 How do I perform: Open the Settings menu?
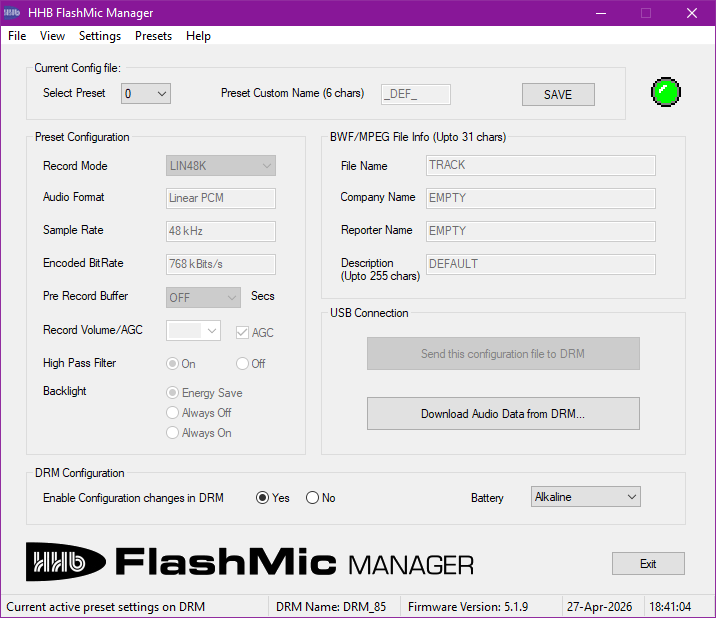(100, 36)
